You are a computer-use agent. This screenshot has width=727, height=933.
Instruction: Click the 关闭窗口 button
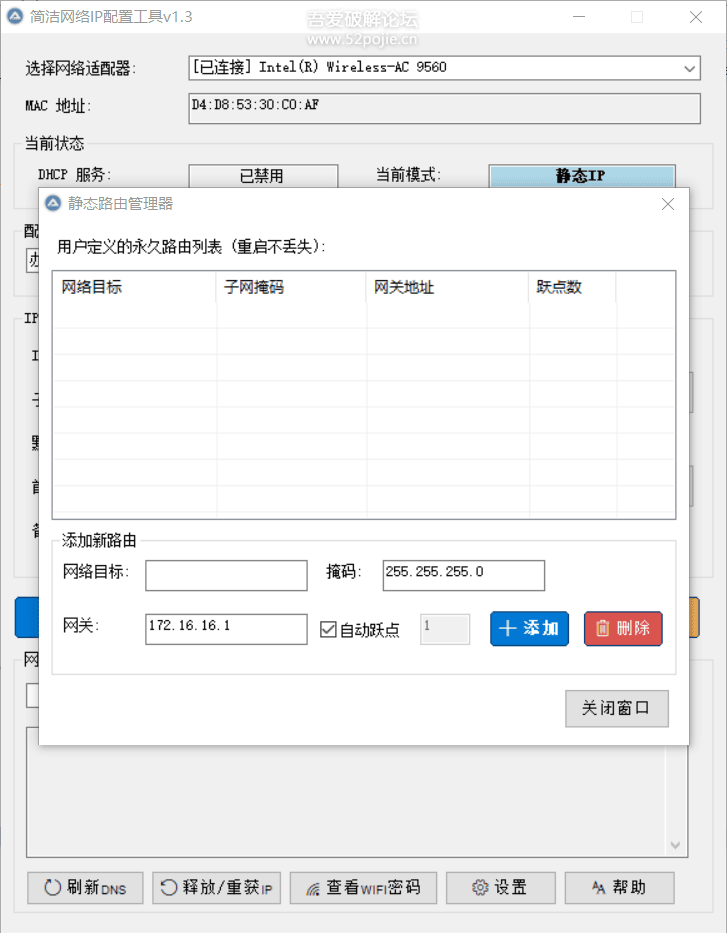click(616, 708)
